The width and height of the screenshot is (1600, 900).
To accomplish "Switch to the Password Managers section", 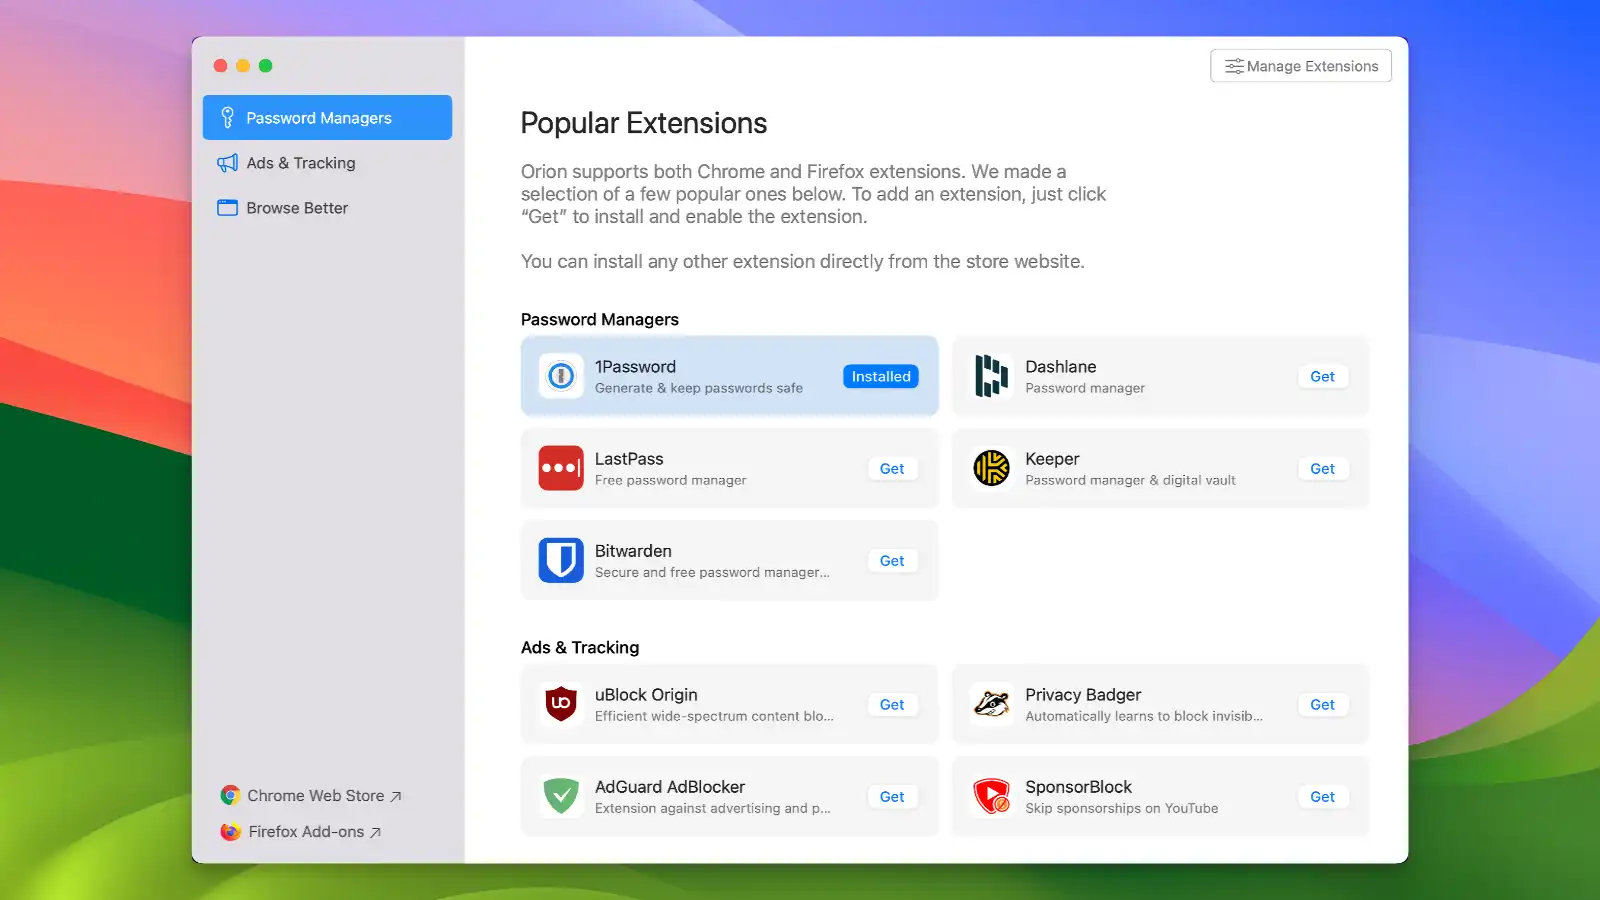I will click(318, 117).
